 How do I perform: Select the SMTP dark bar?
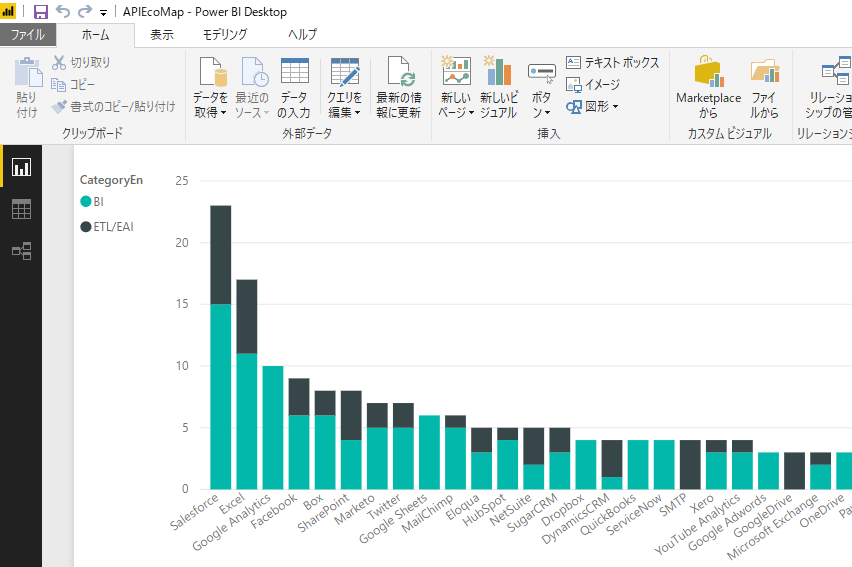tap(690, 464)
